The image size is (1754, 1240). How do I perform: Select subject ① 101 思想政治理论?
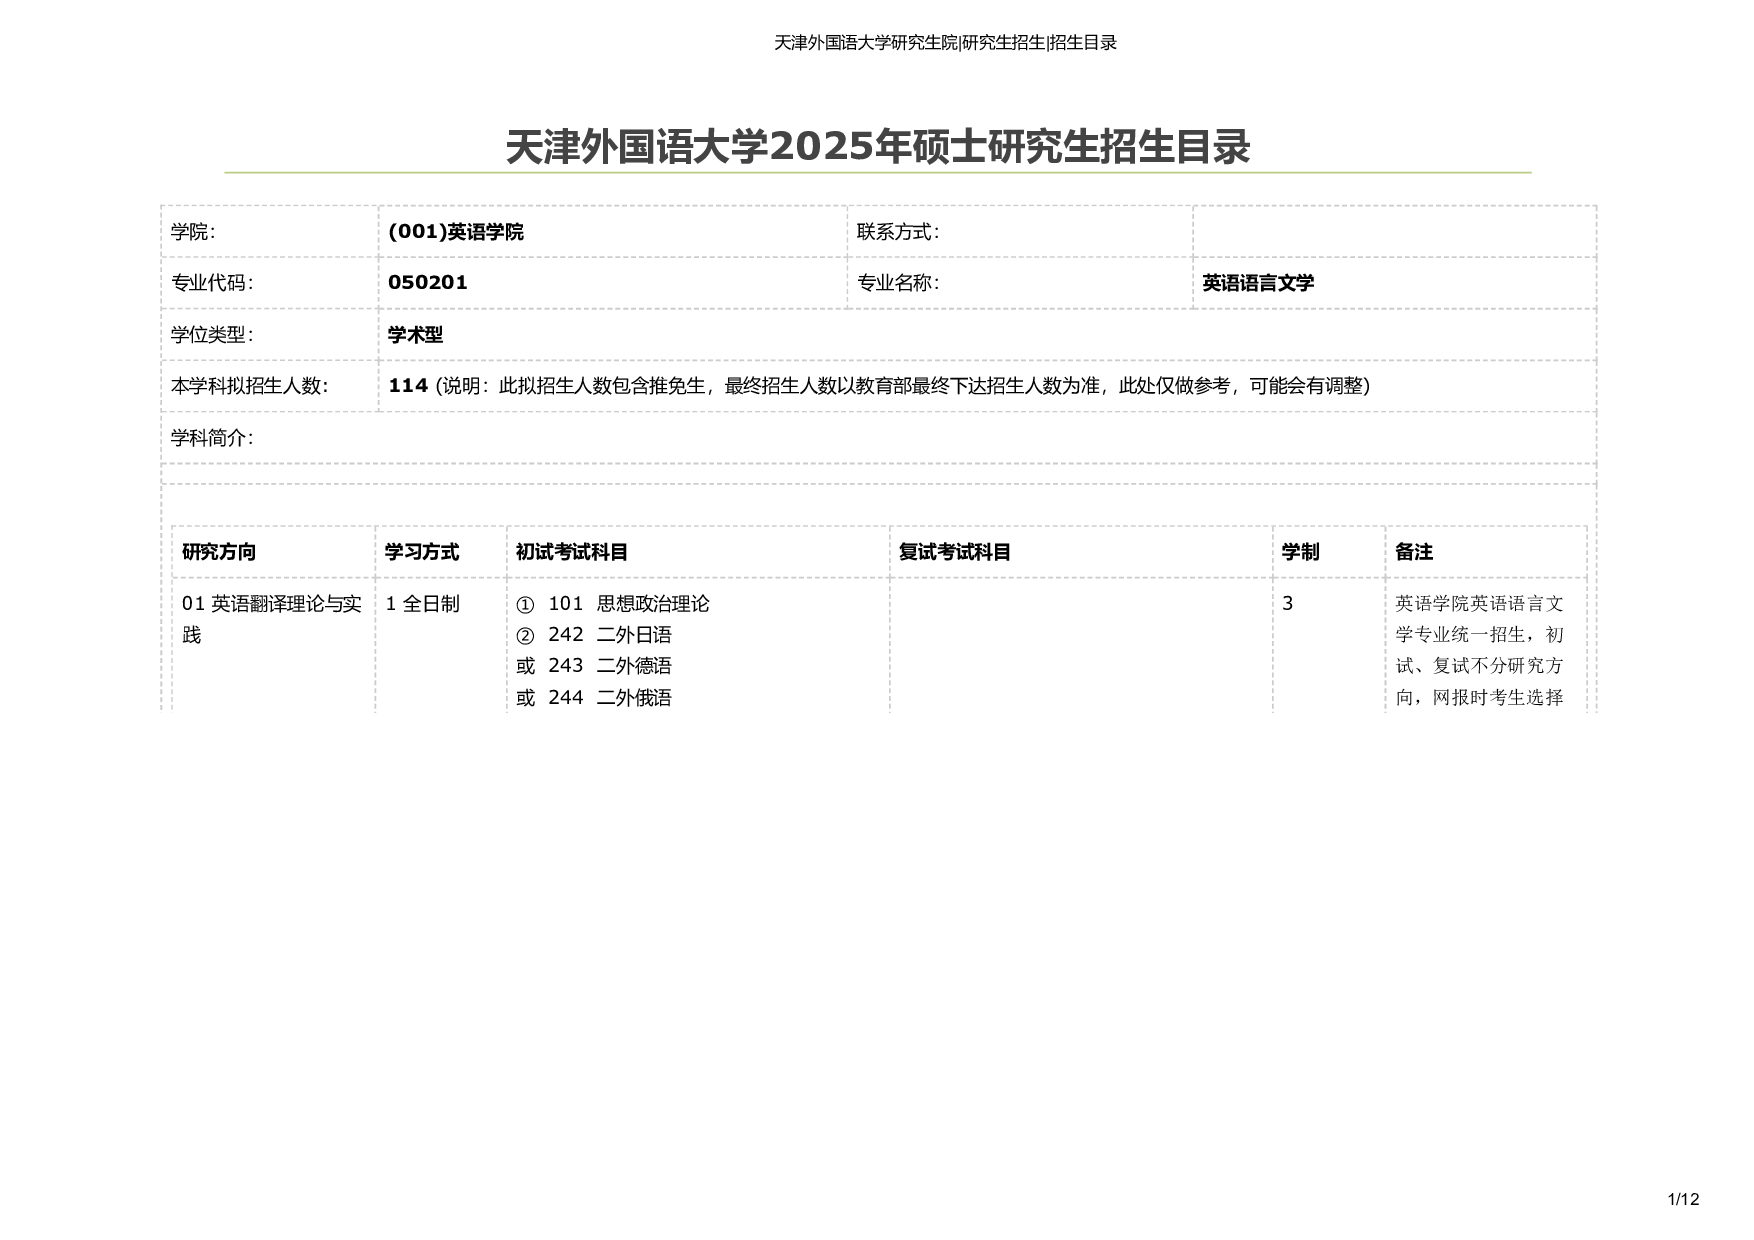pos(613,604)
